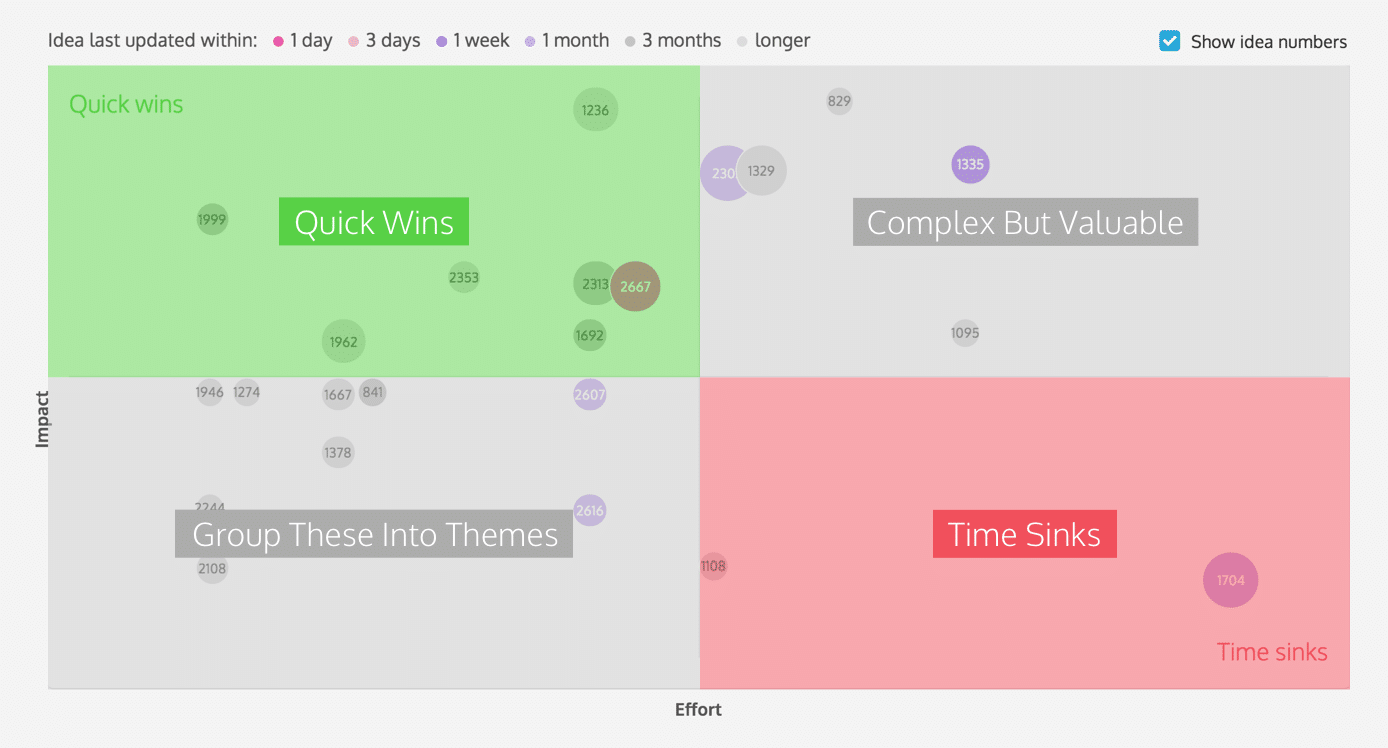Click the 3 months legend entry
The height and width of the screenshot is (748, 1388).
672,41
